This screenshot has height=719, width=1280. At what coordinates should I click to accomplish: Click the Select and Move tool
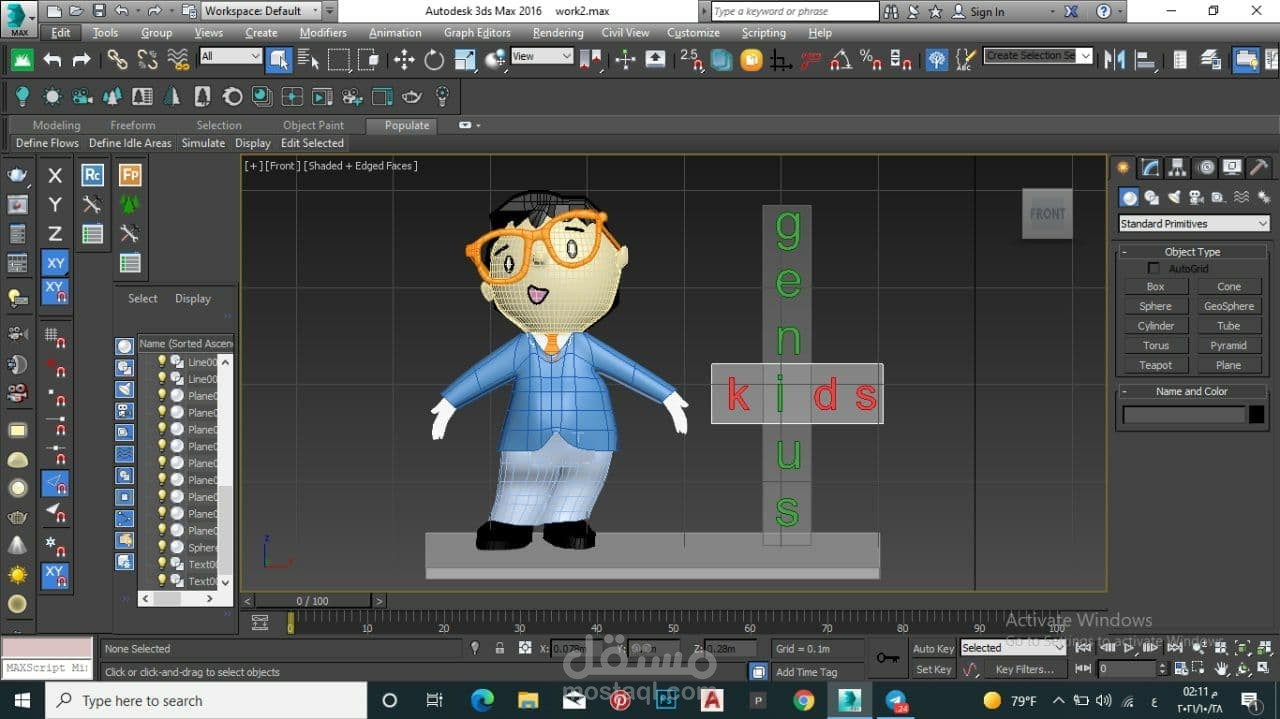(x=404, y=60)
